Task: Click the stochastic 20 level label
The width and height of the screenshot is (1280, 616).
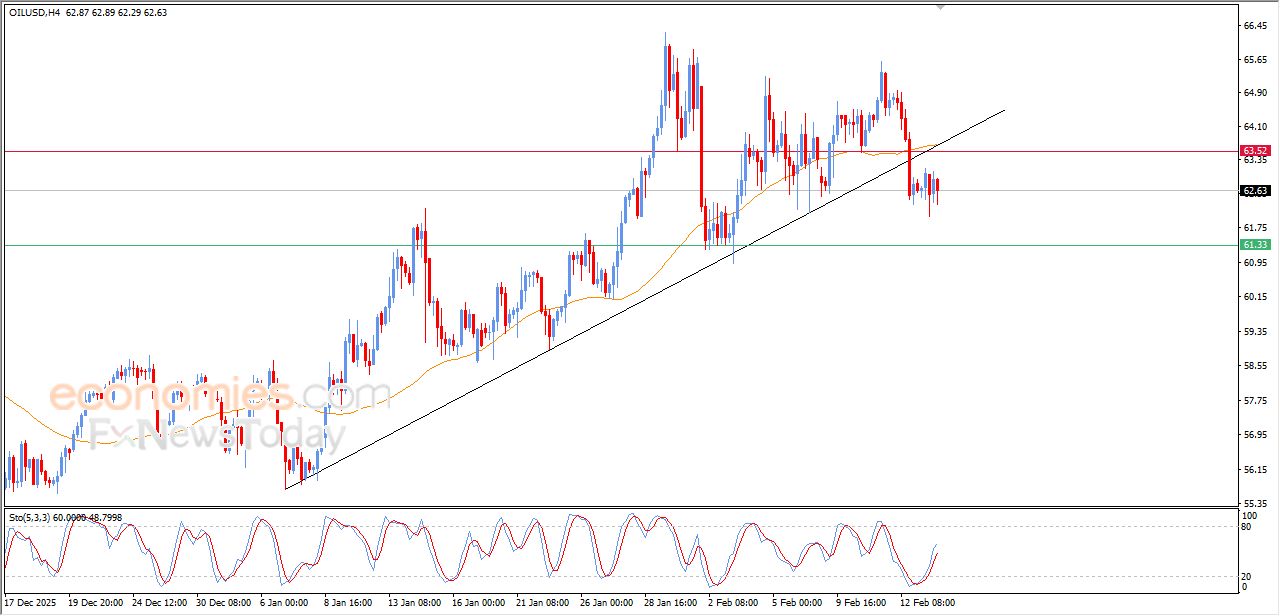Action: click(x=1249, y=576)
